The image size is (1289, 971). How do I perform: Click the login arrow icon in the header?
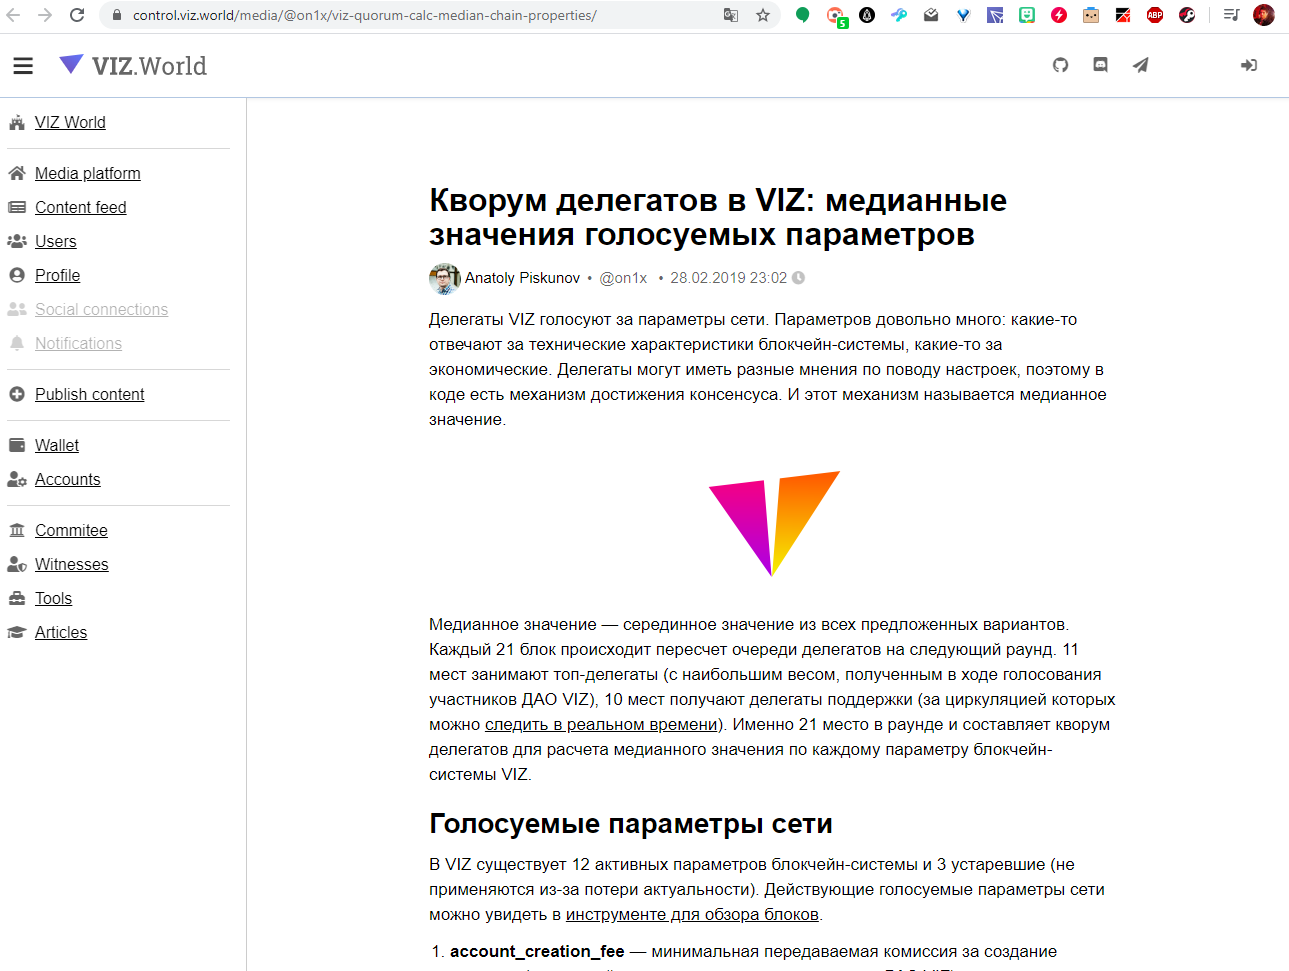[1249, 65]
